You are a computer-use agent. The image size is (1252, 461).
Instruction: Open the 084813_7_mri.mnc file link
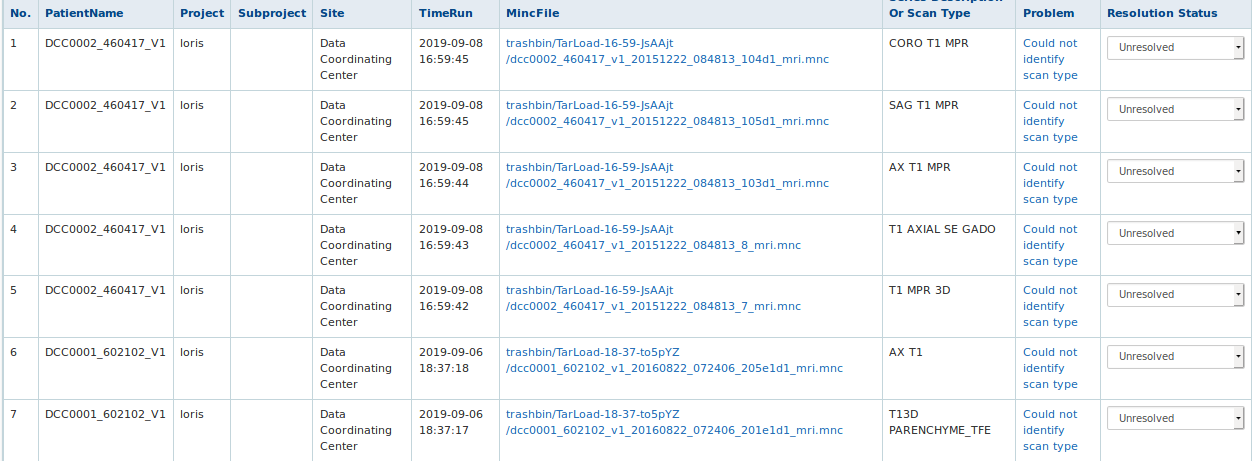[x=653, y=299]
